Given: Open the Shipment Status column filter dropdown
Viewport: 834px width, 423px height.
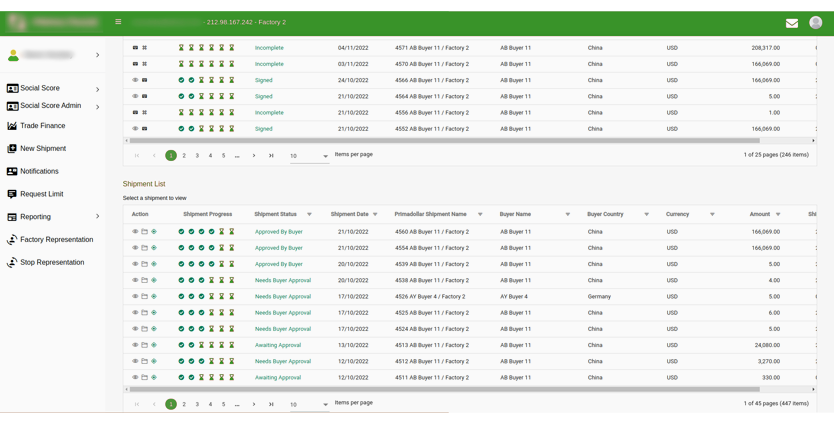Looking at the screenshot, I should pyautogui.click(x=309, y=215).
